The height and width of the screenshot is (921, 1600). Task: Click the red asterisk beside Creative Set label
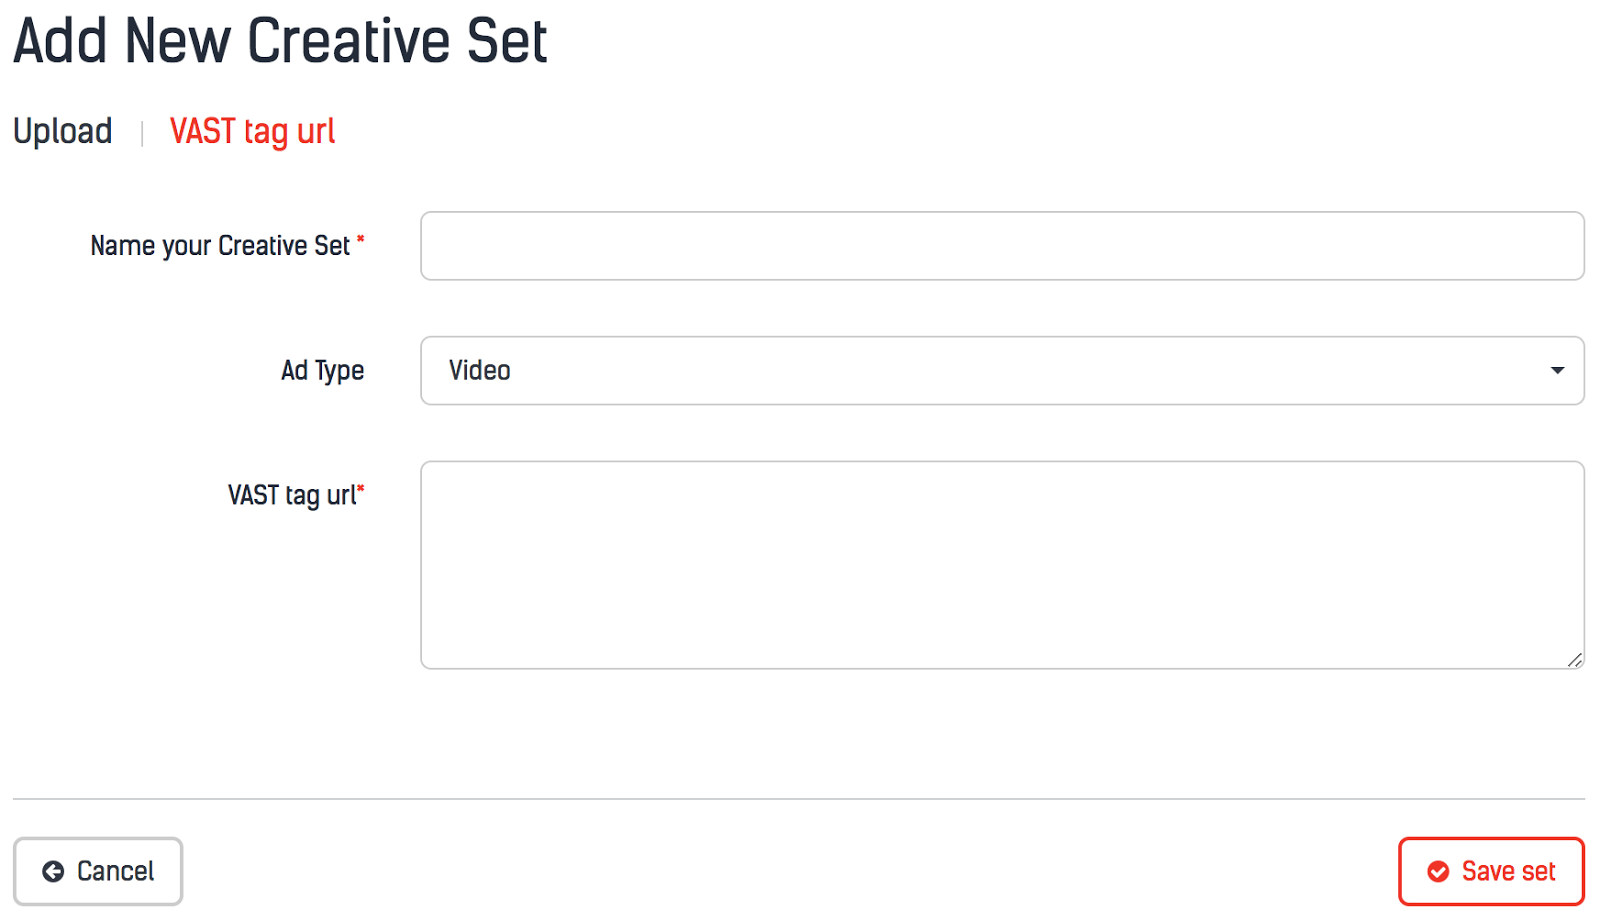click(x=361, y=239)
